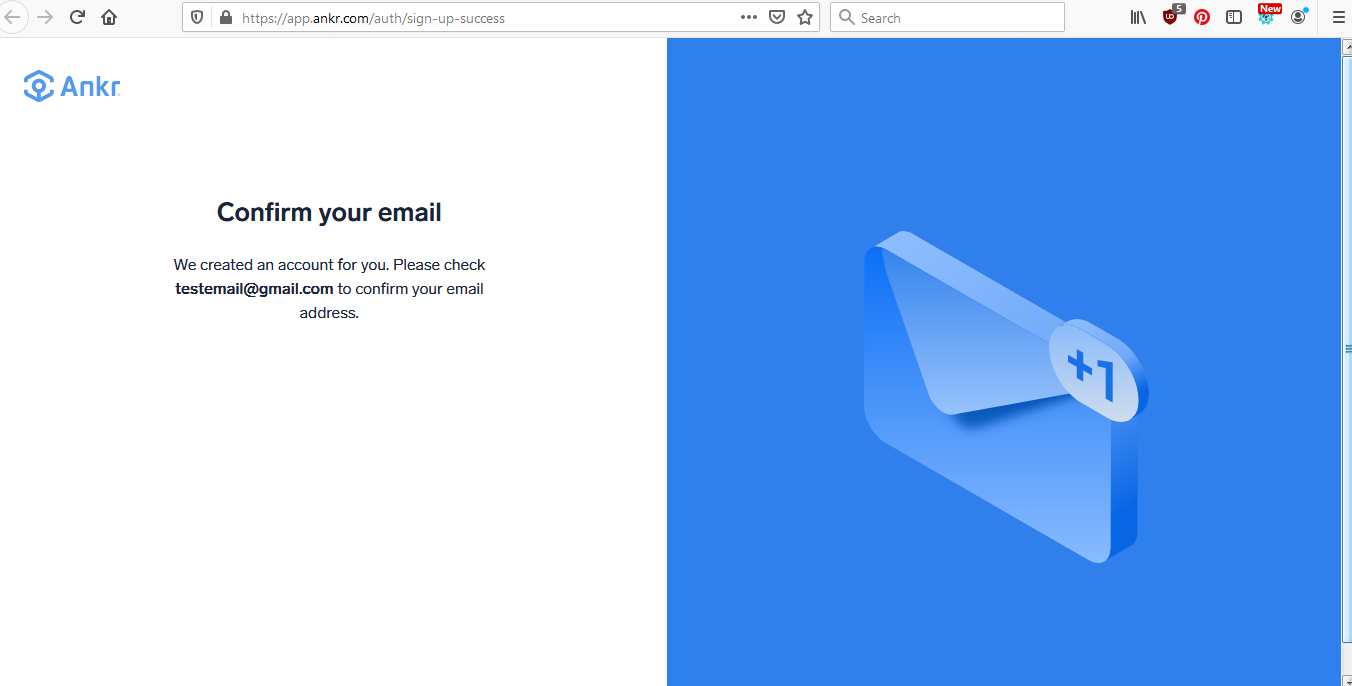Focus the Search box
The width and height of the screenshot is (1352, 686).
[947, 17]
